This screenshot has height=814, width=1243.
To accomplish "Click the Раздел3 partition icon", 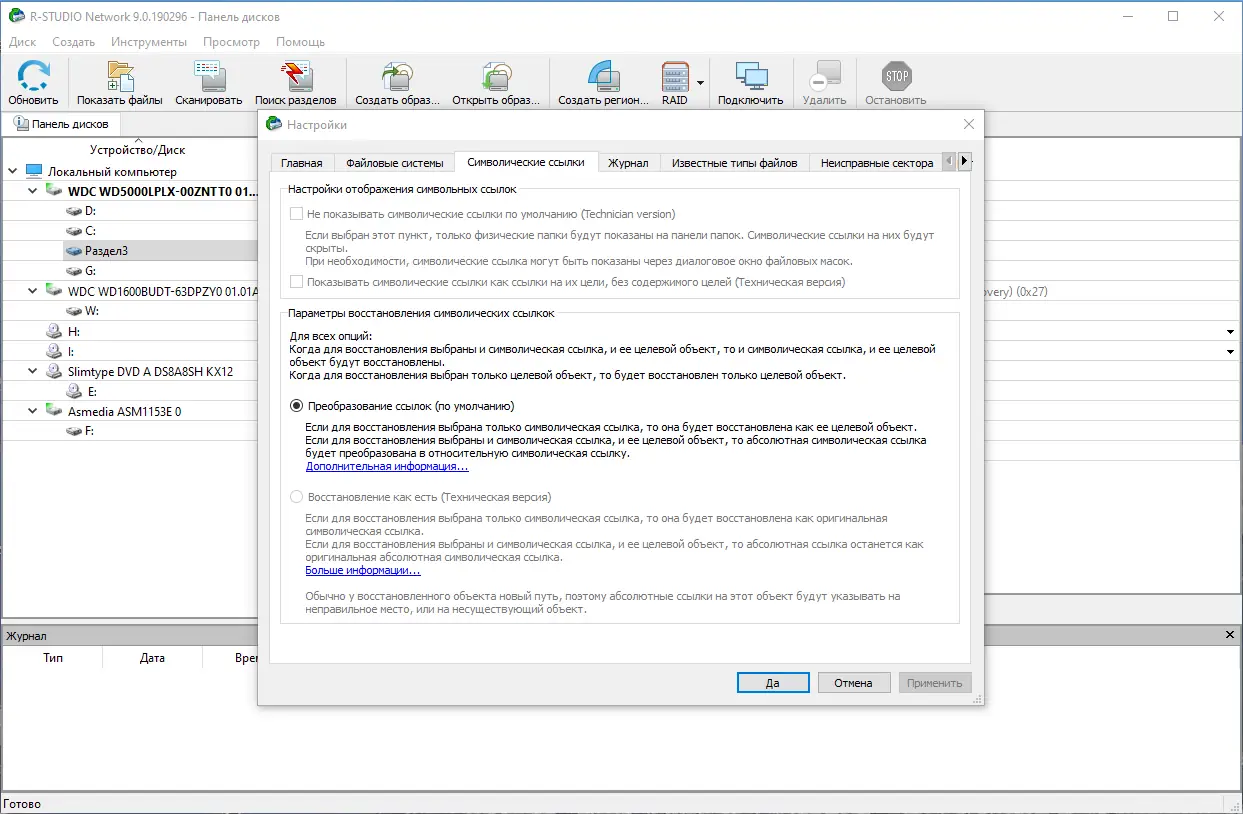I will pos(74,251).
